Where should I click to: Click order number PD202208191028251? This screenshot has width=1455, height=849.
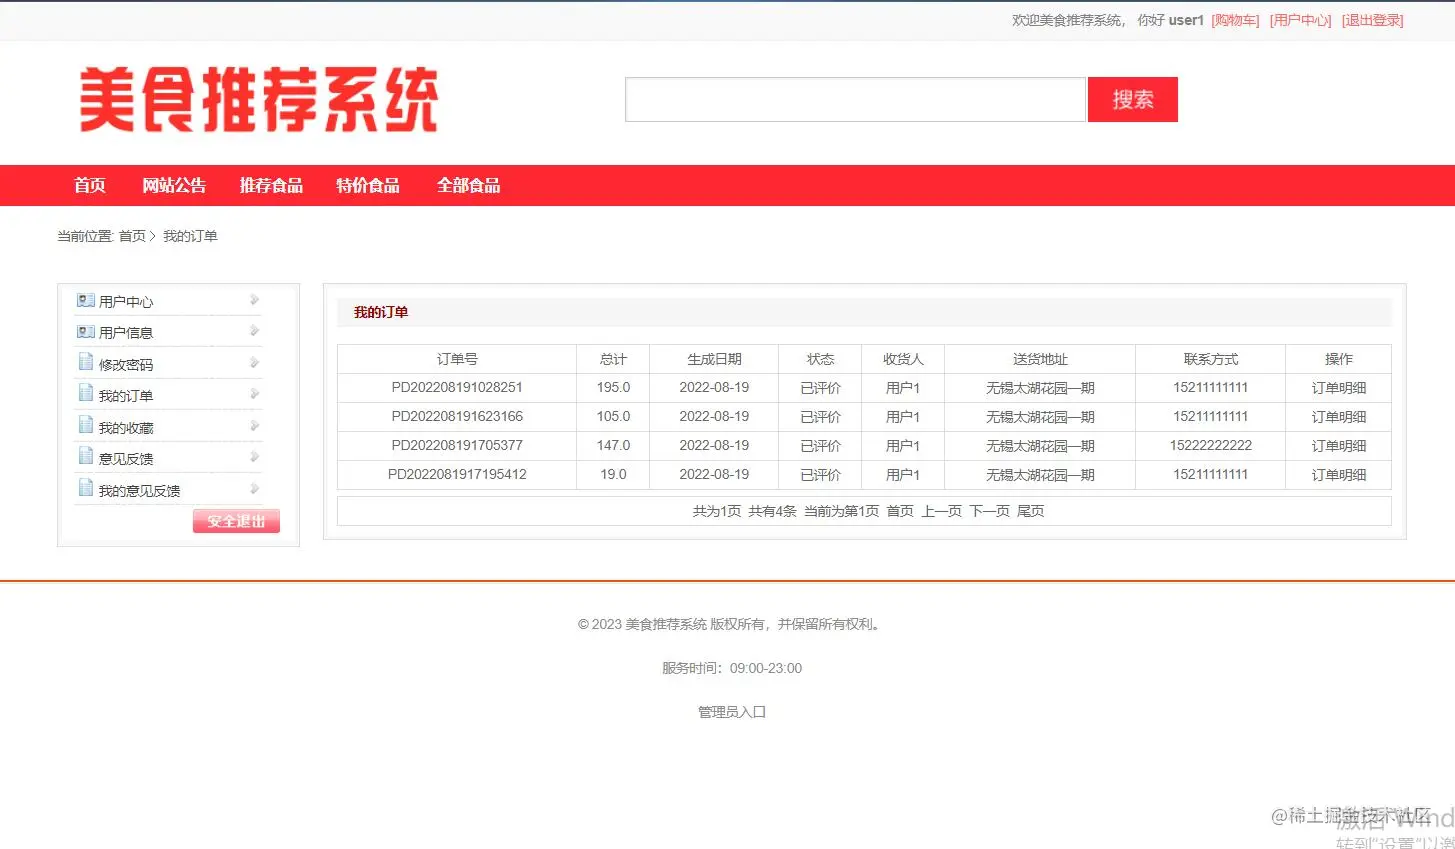click(457, 387)
